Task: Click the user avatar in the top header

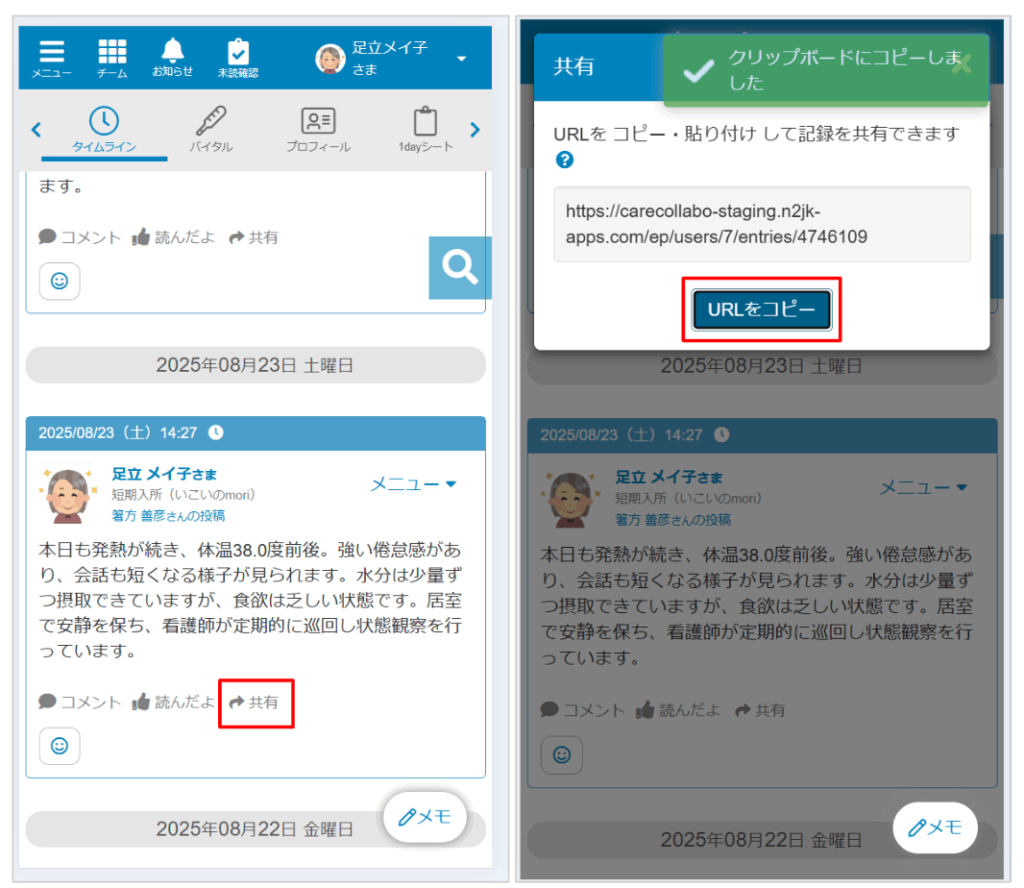Action: coord(330,59)
